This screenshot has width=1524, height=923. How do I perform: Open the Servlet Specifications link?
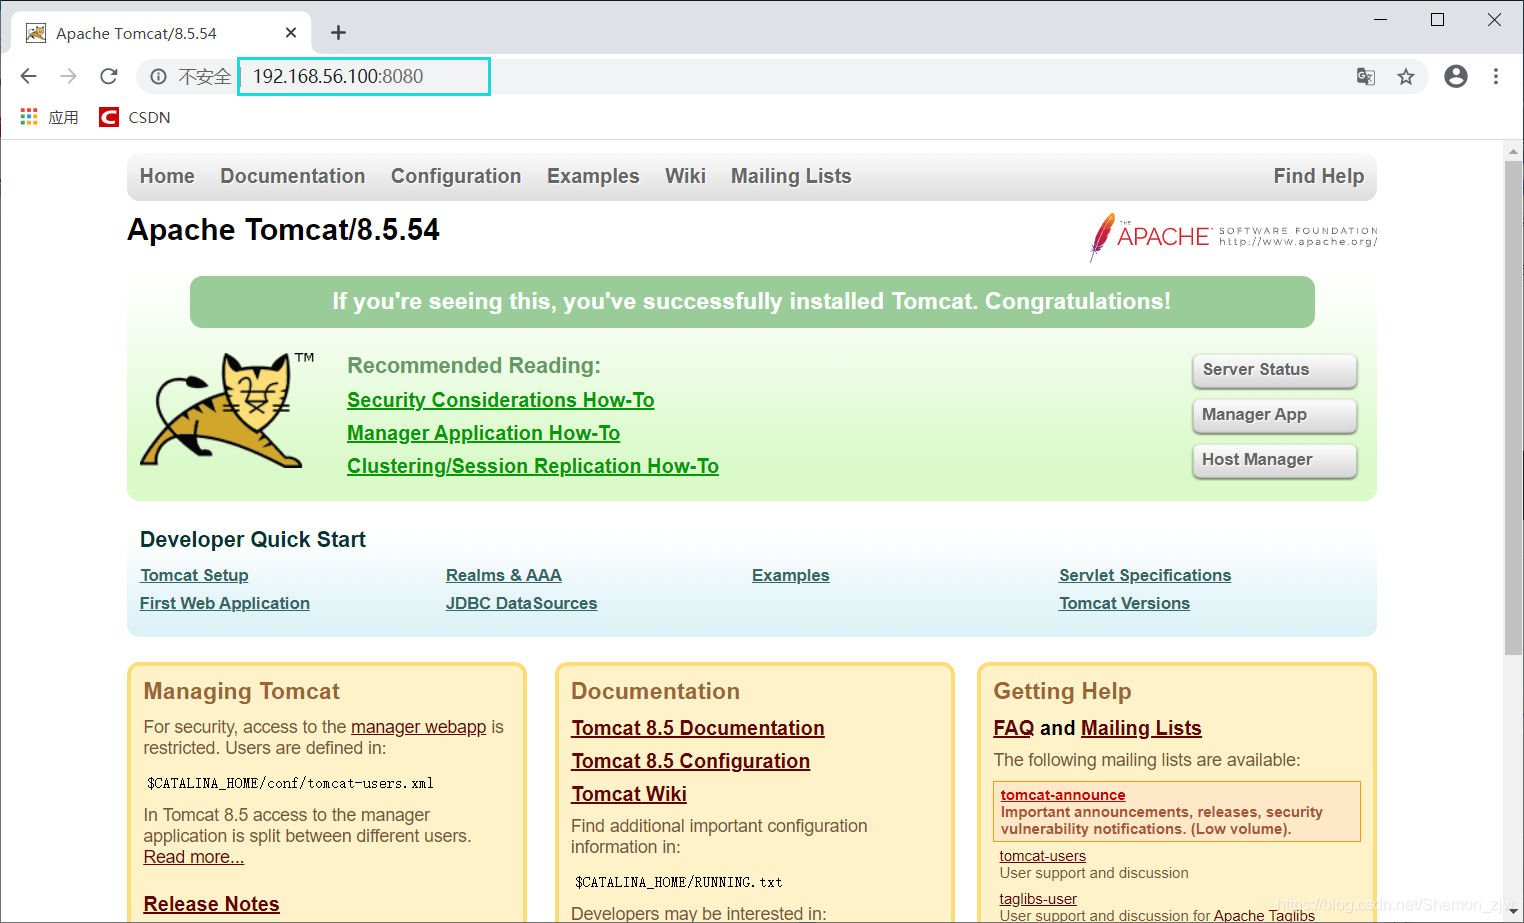1145,575
